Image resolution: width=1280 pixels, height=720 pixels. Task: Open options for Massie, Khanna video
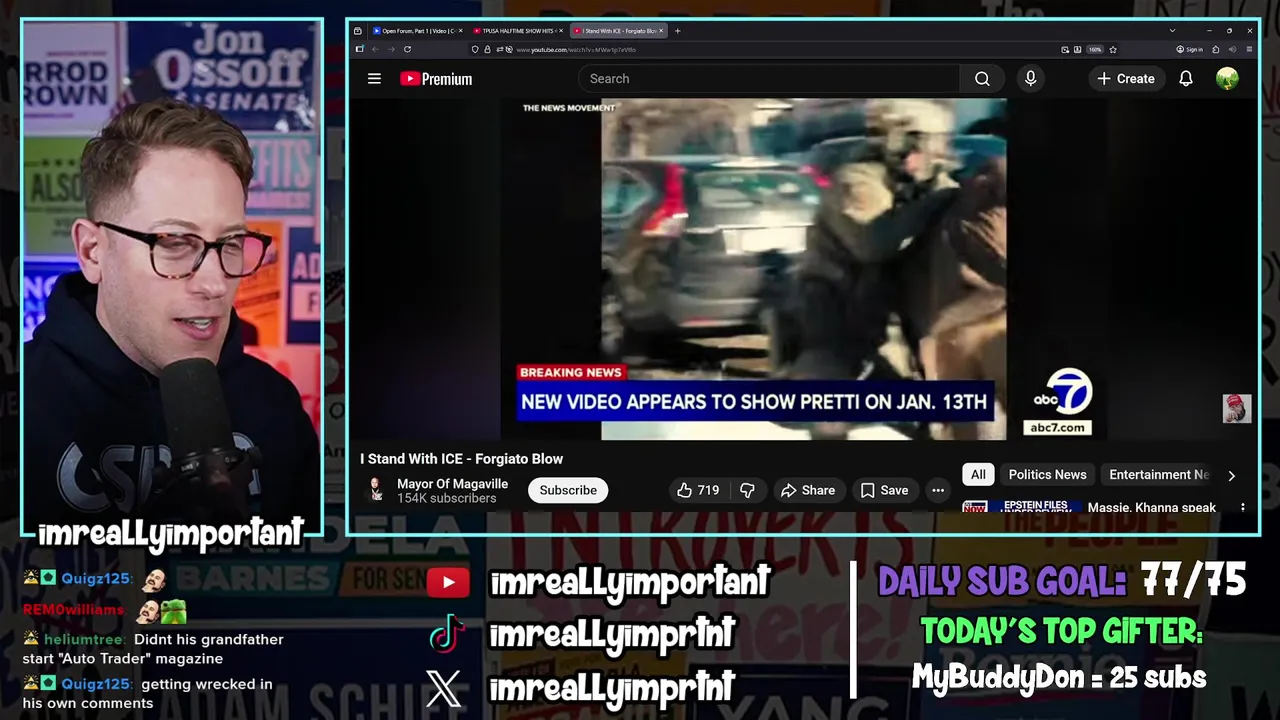coord(1243,507)
